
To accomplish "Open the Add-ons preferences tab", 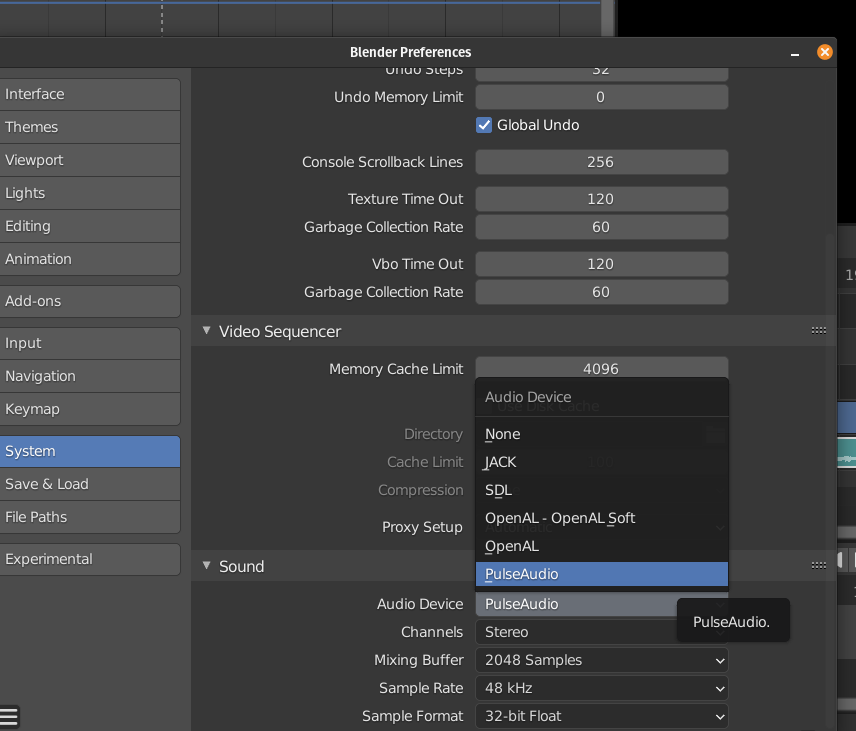I will point(90,301).
